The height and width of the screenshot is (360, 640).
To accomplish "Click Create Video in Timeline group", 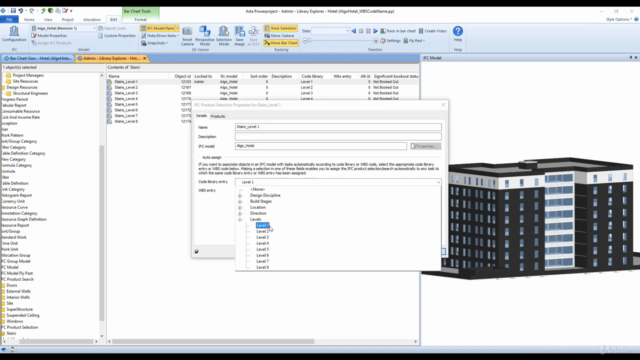I will [433, 31].
